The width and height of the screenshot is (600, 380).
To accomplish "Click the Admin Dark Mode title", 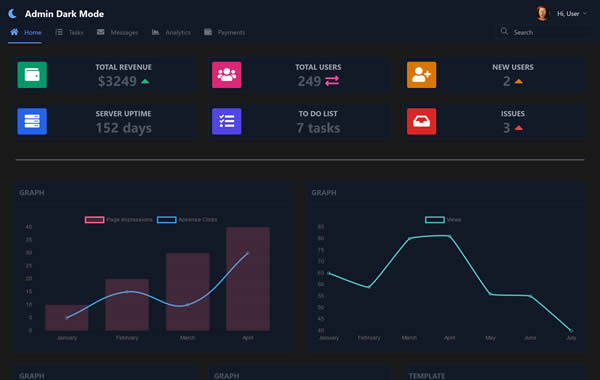I will click(x=64, y=14).
